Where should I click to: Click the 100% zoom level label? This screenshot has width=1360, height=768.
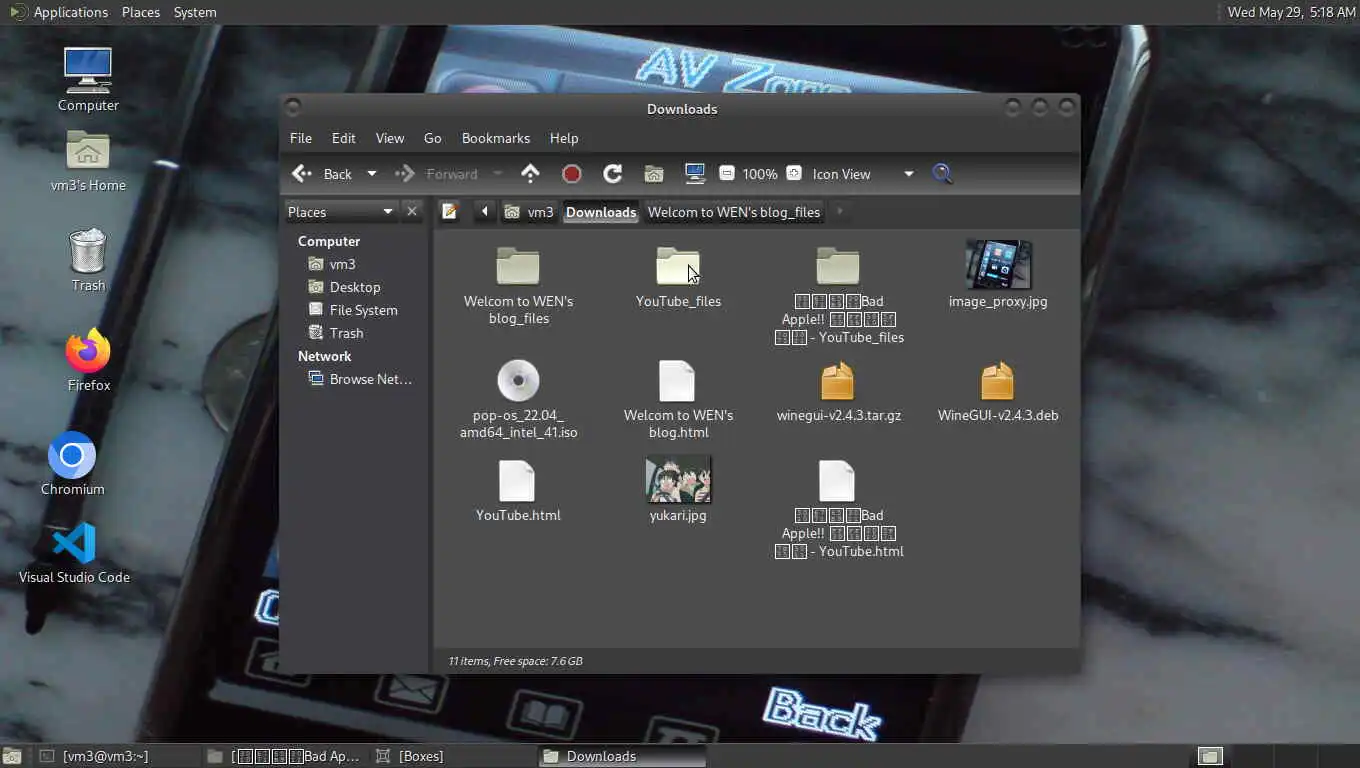click(759, 174)
